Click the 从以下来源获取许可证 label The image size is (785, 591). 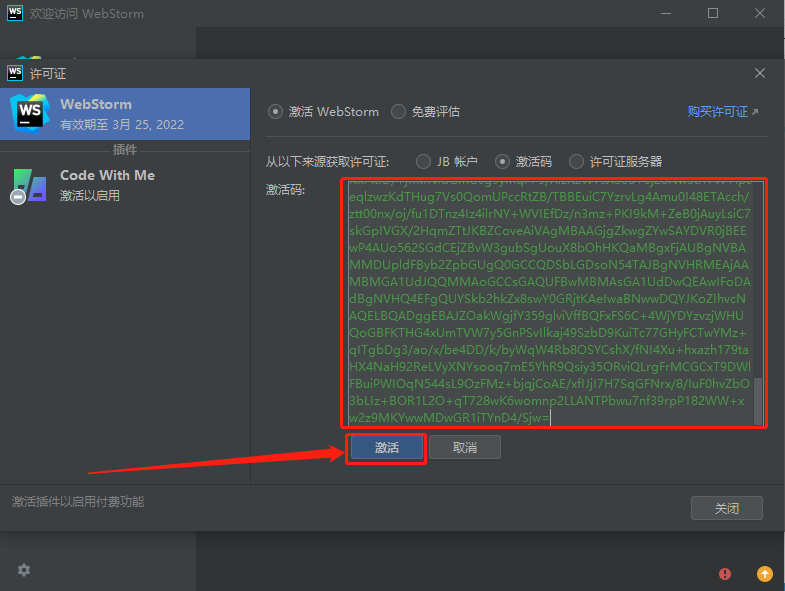click(327, 162)
